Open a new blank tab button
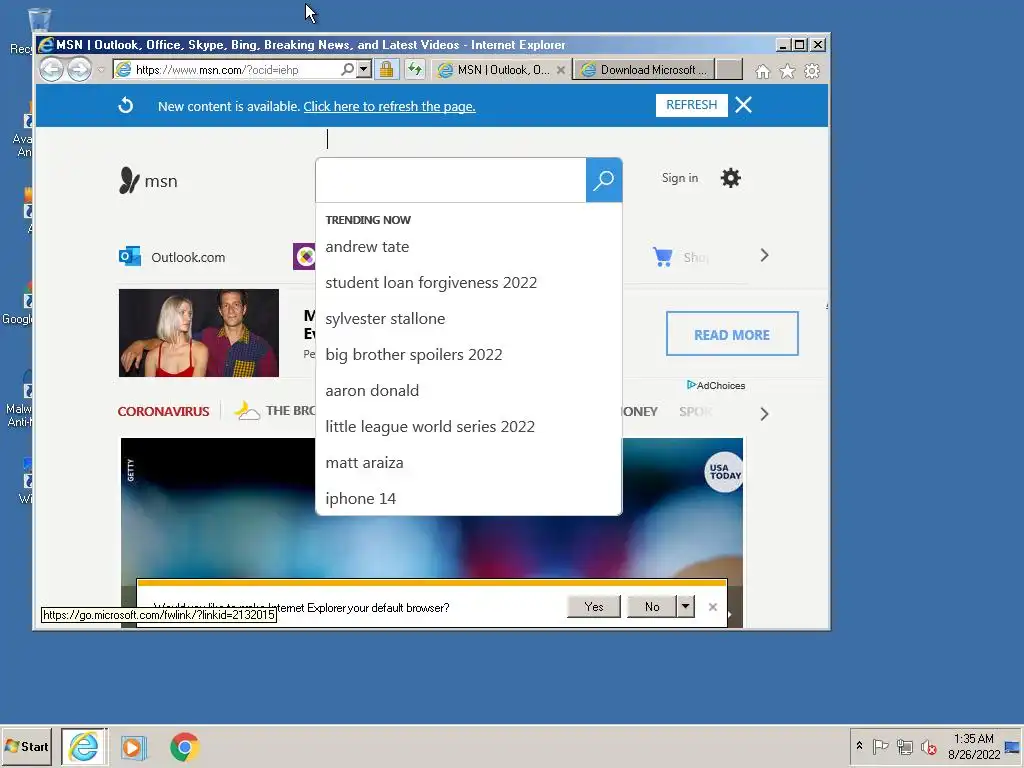This screenshot has height=768, width=1024. (x=729, y=70)
